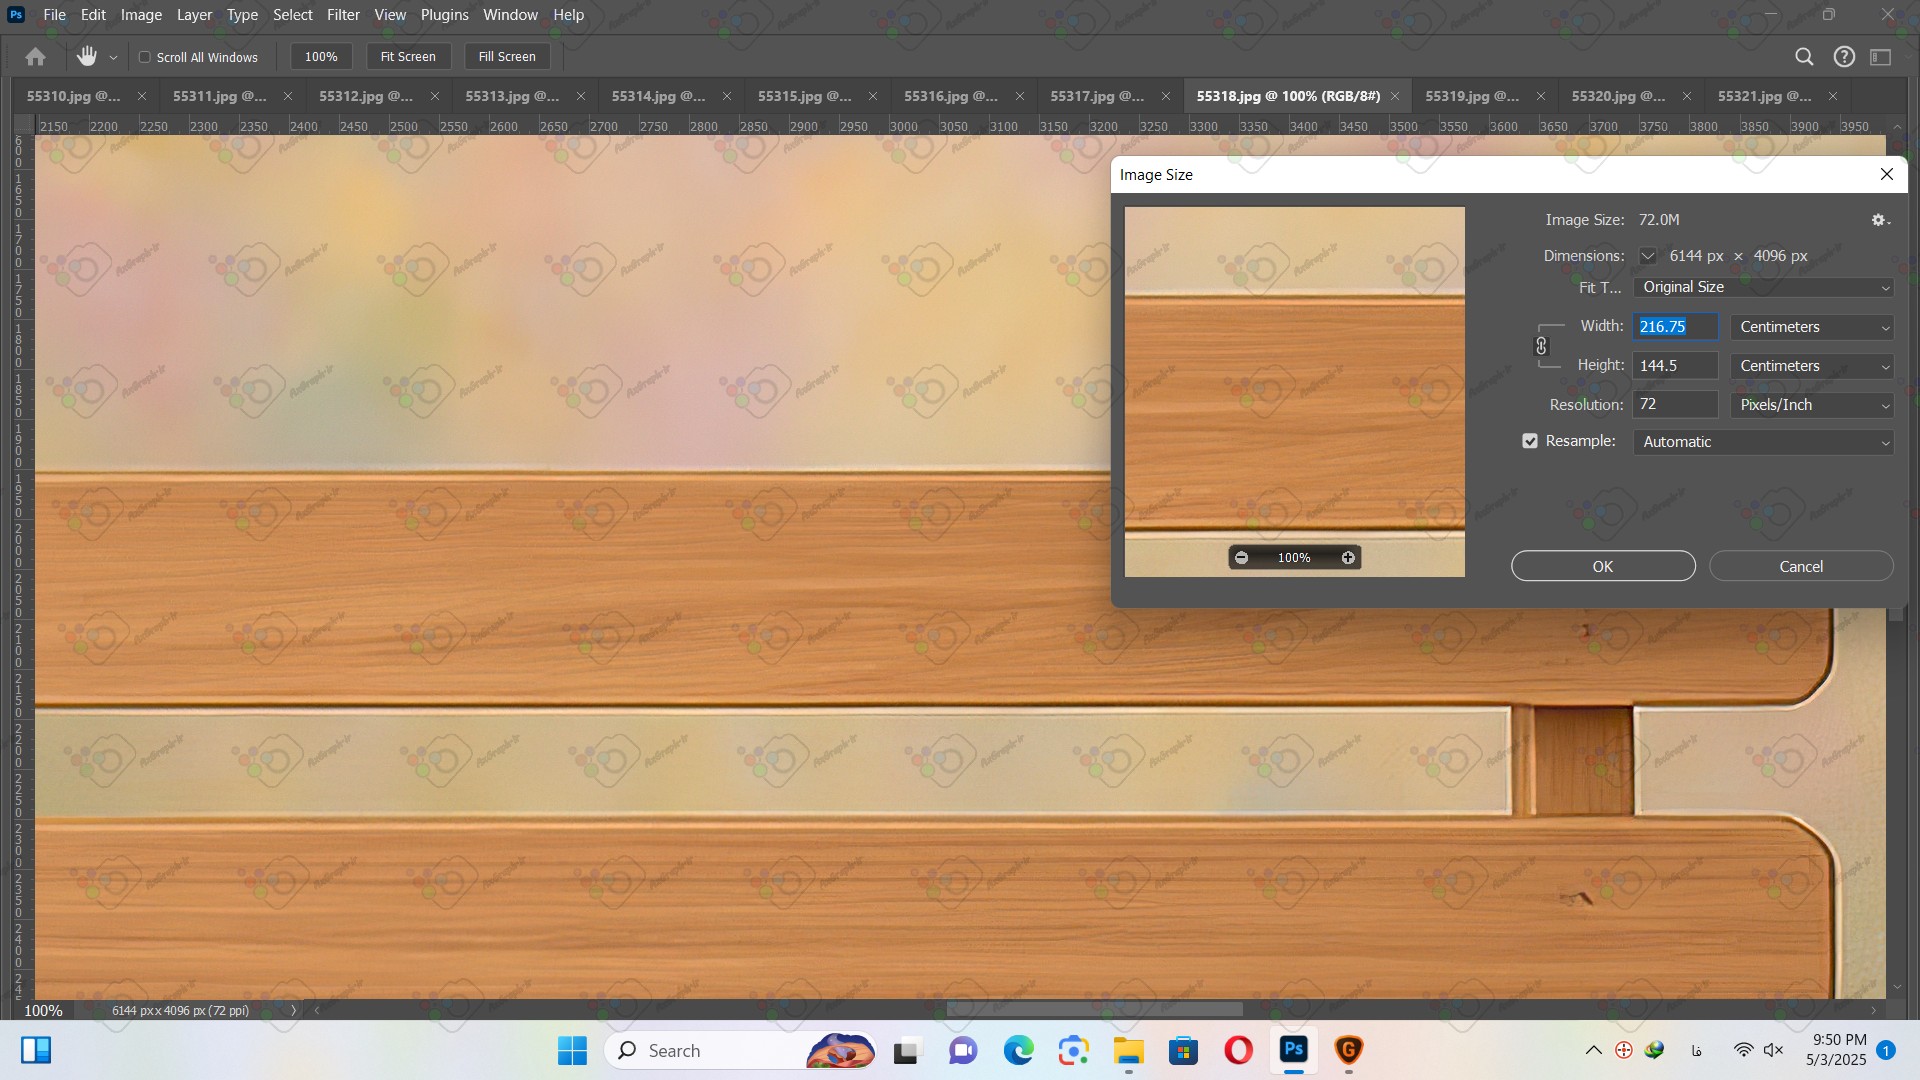Image resolution: width=1920 pixels, height=1080 pixels.
Task: Enable Scroll All Windows checkbox
Action: click(145, 57)
